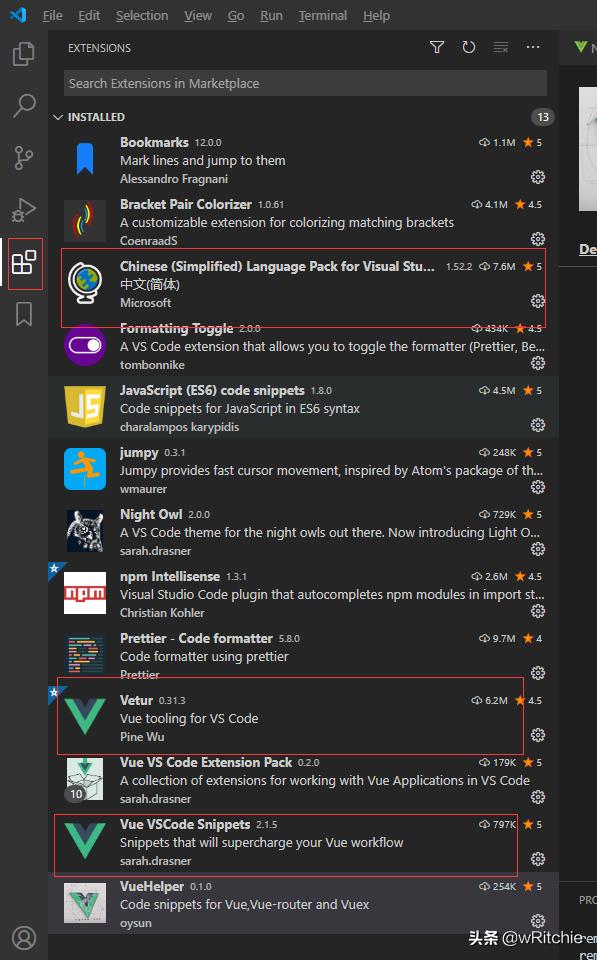Open the Run and Debug view
Image resolution: width=597 pixels, height=960 pixels.
tap(24, 210)
